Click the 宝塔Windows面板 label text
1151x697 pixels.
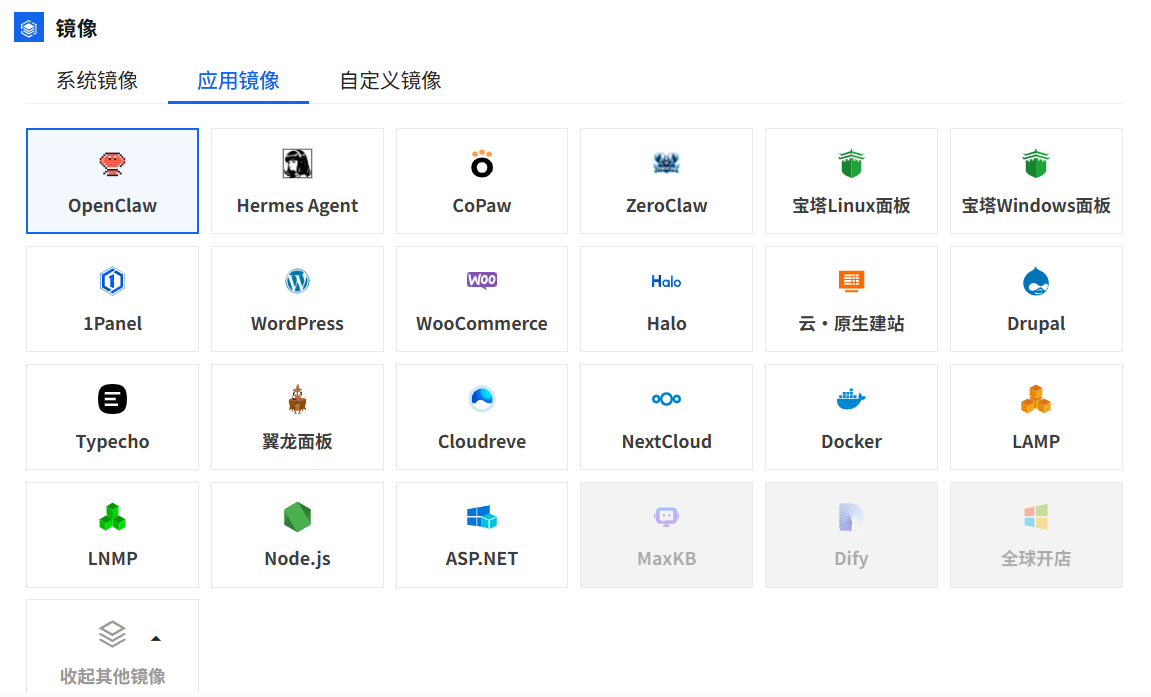coord(1036,205)
